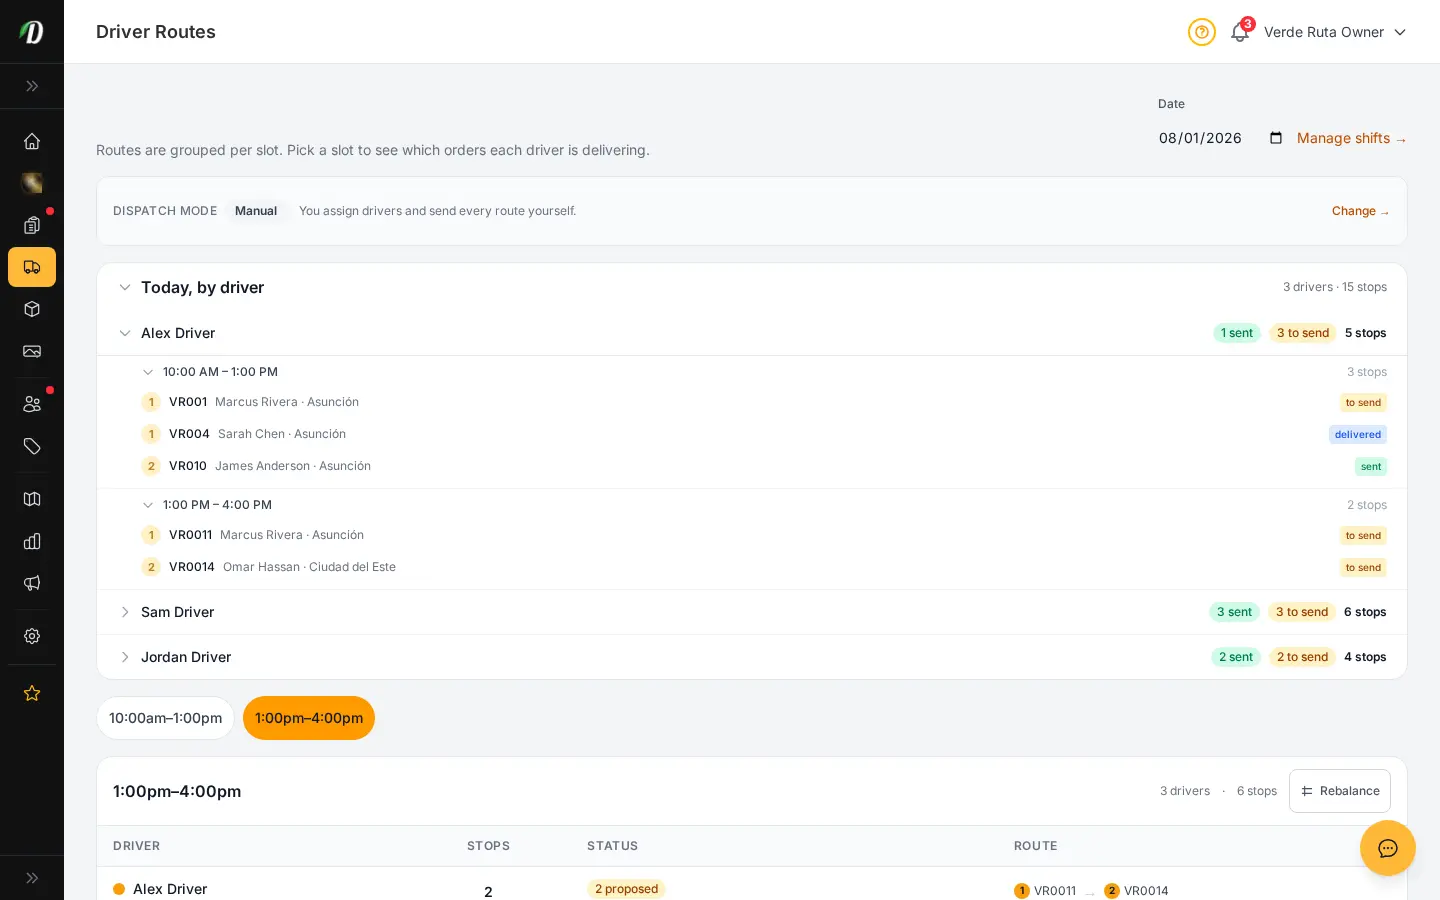Collapse the 1:00 PM – 4:00 PM slot
Viewport: 1440px width, 900px height.
coord(148,505)
